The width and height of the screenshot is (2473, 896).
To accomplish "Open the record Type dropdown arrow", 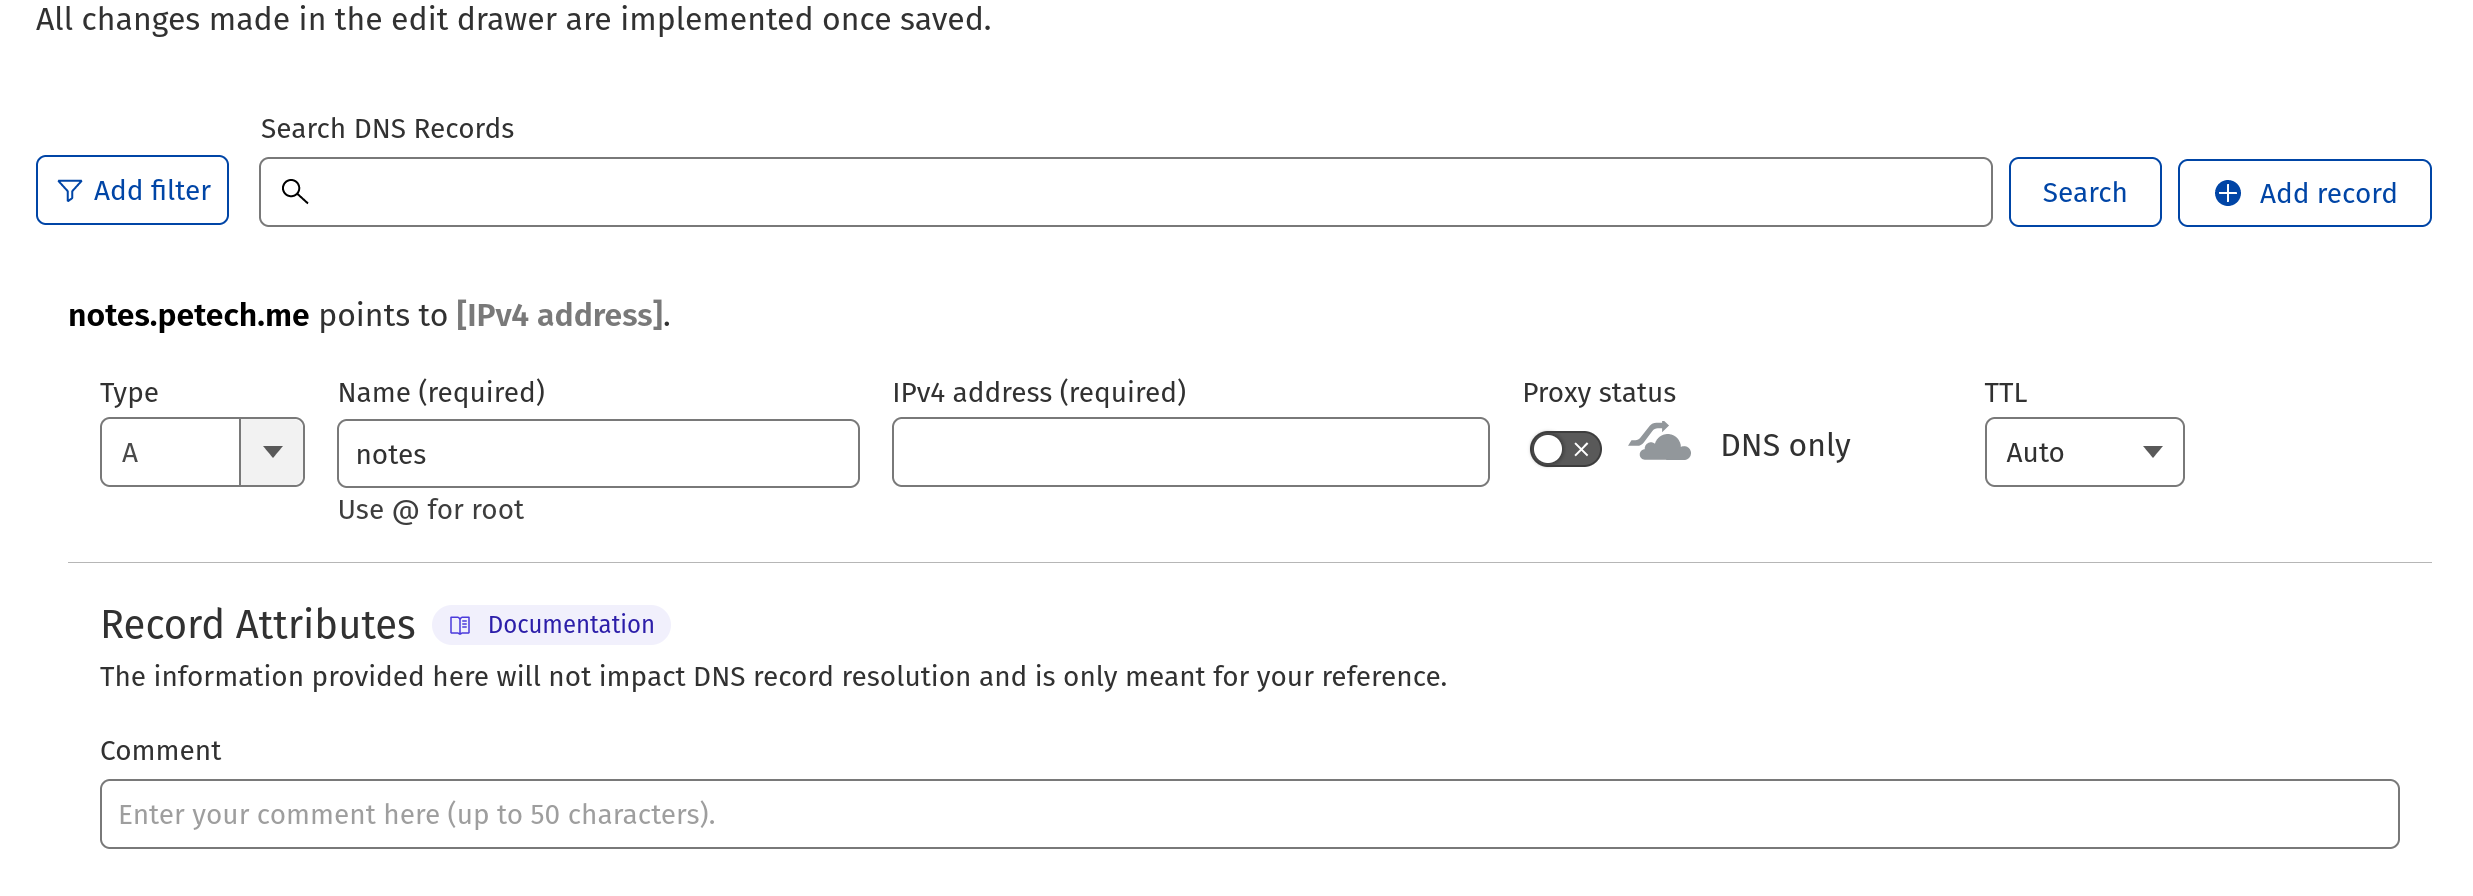I will (x=272, y=452).
